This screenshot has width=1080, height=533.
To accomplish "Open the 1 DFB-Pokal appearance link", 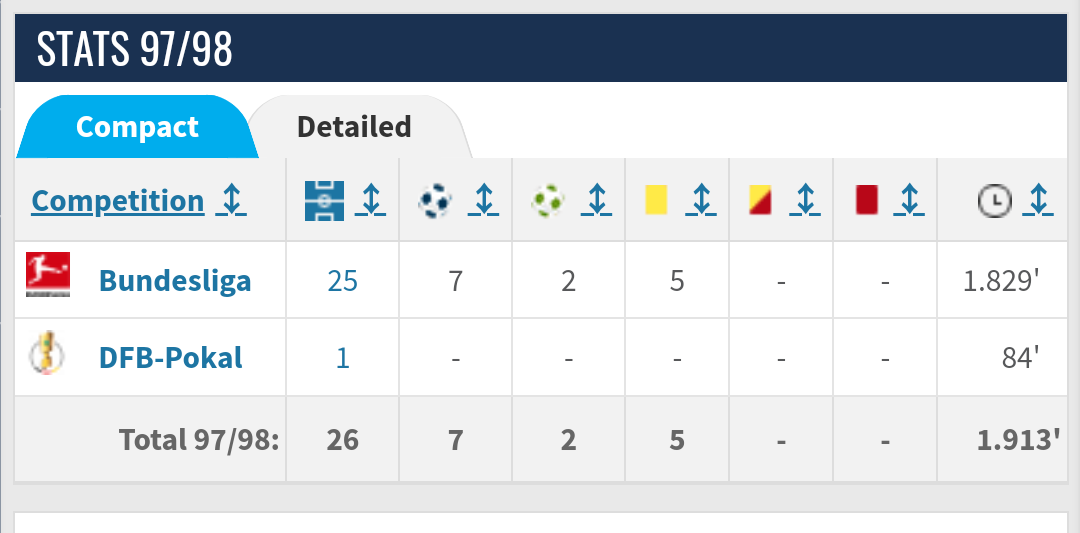I will [342, 357].
